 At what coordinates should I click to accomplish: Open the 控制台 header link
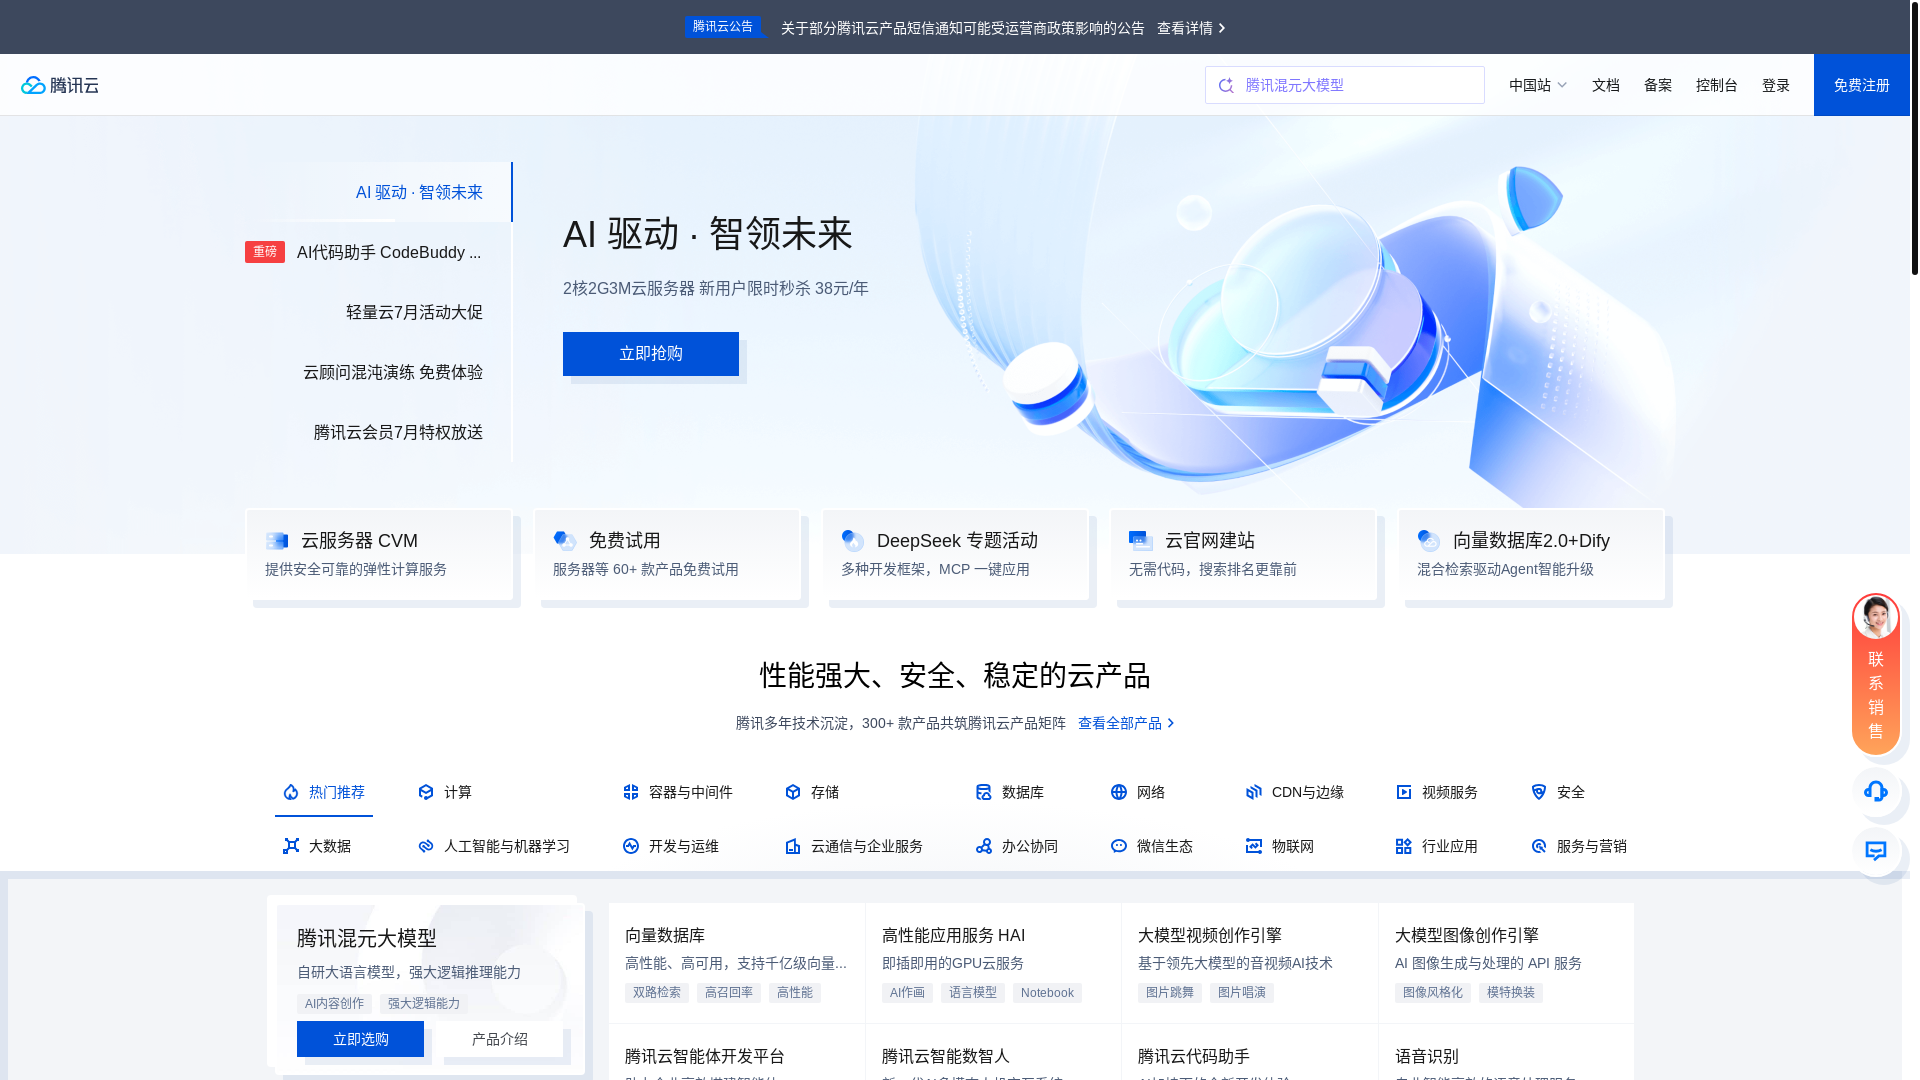1717,85
